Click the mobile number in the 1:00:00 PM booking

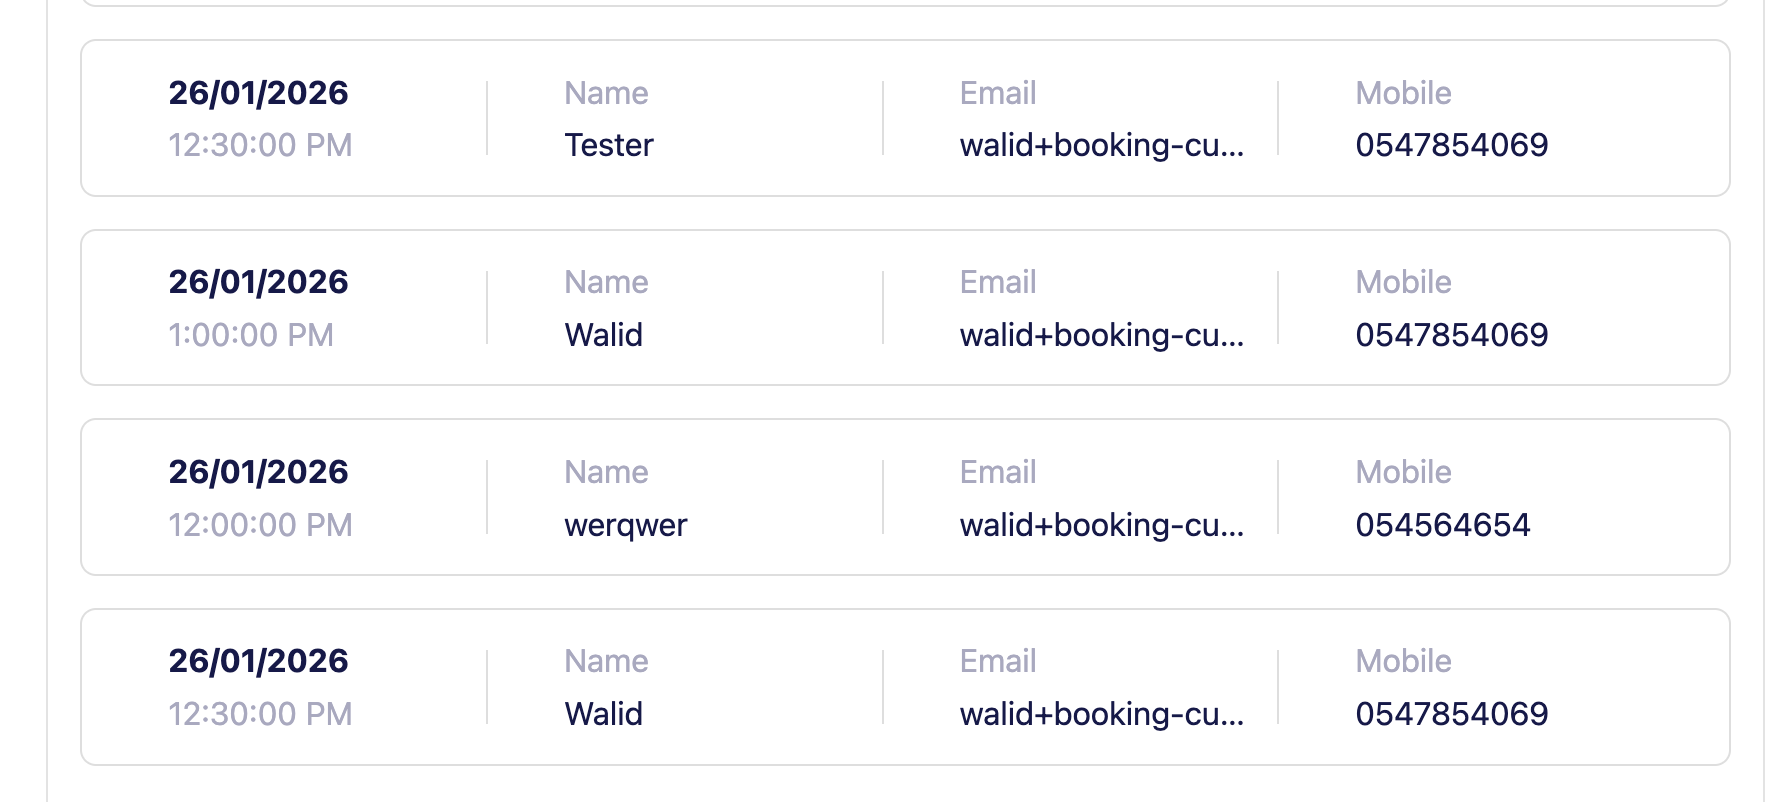[1451, 335]
